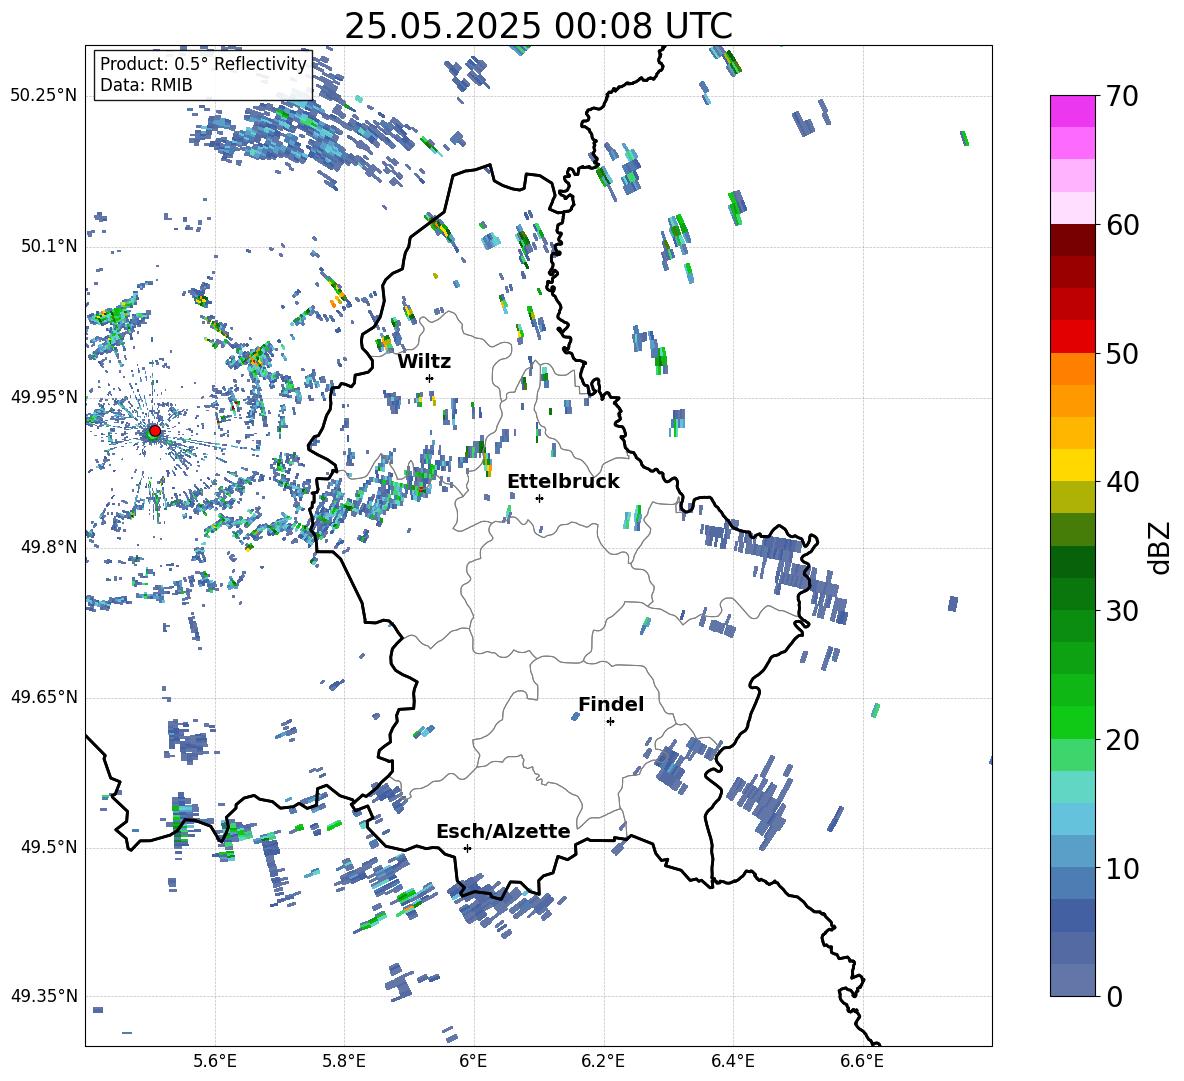Click the Findel station cross marker
This screenshot has width=1184, height=1081.
tap(610, 722)
